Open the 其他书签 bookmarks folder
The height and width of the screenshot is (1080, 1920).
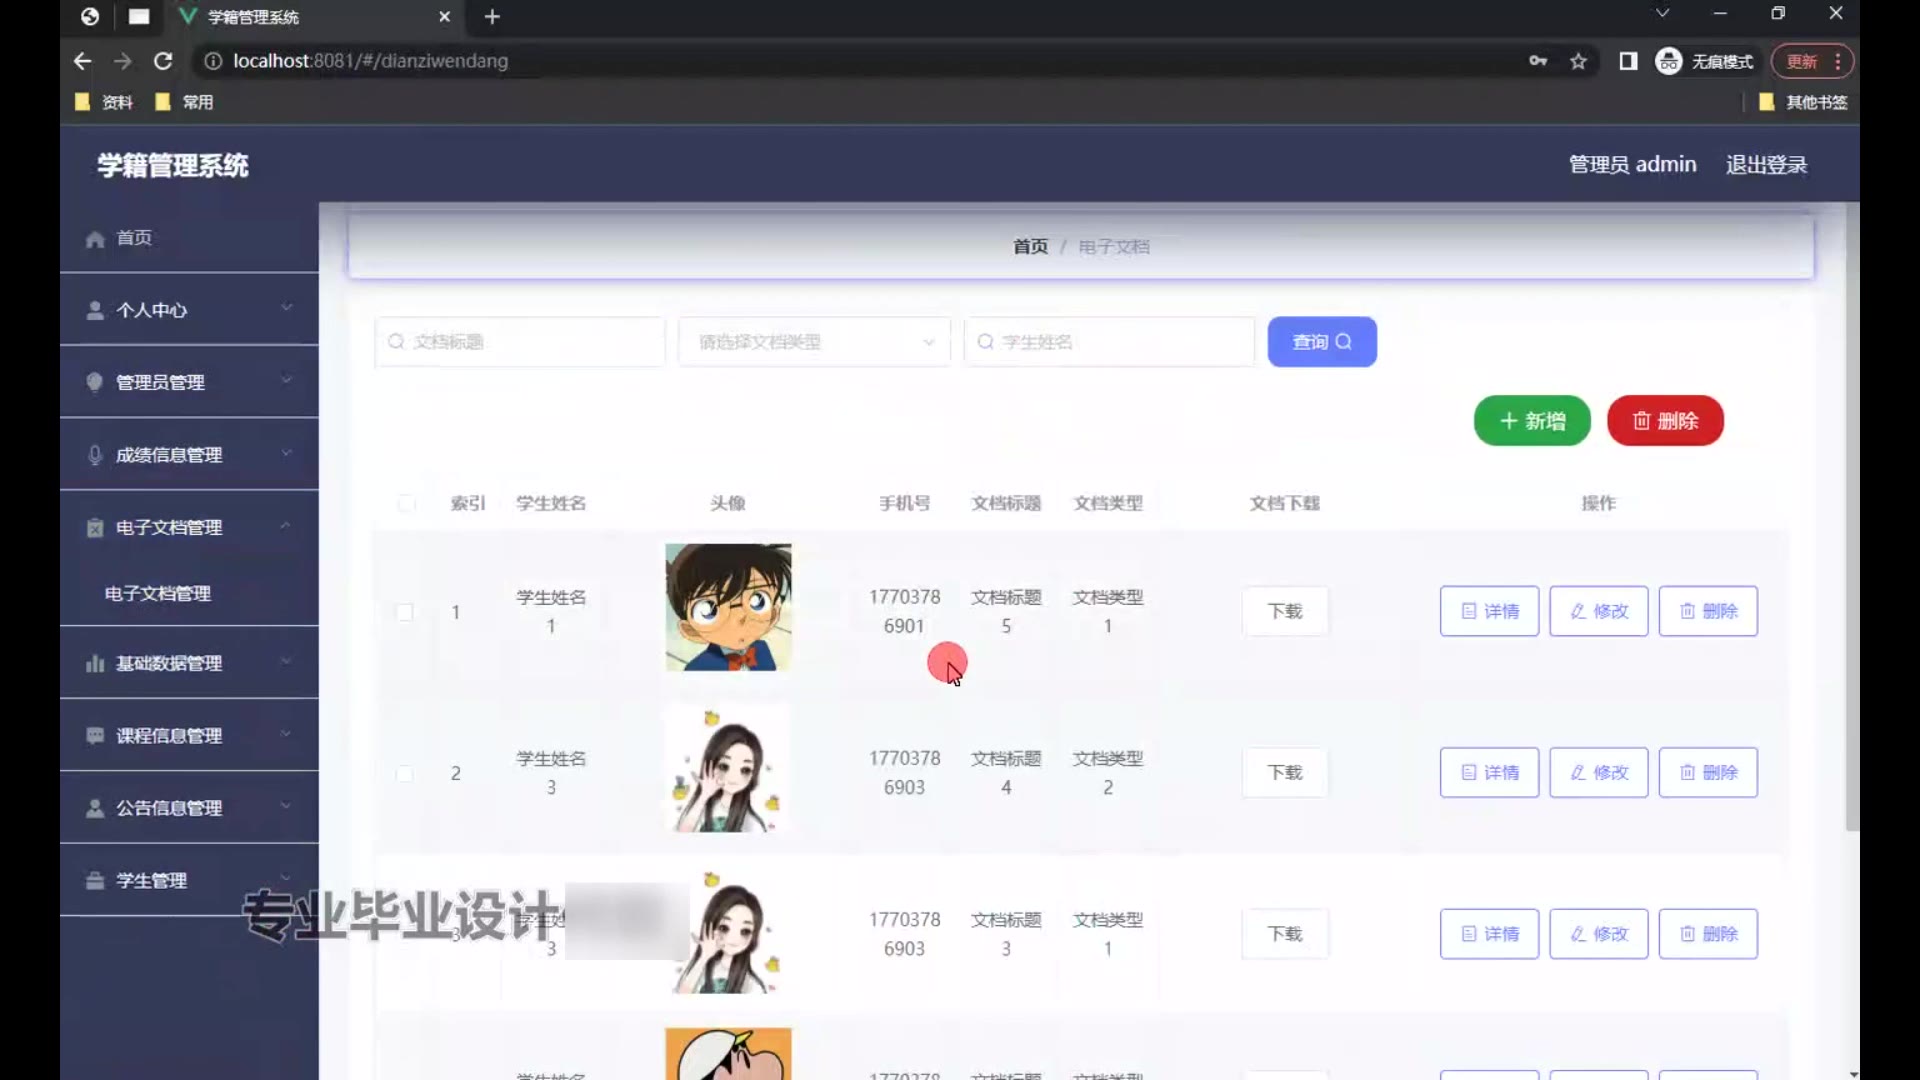click(1802, 102)
